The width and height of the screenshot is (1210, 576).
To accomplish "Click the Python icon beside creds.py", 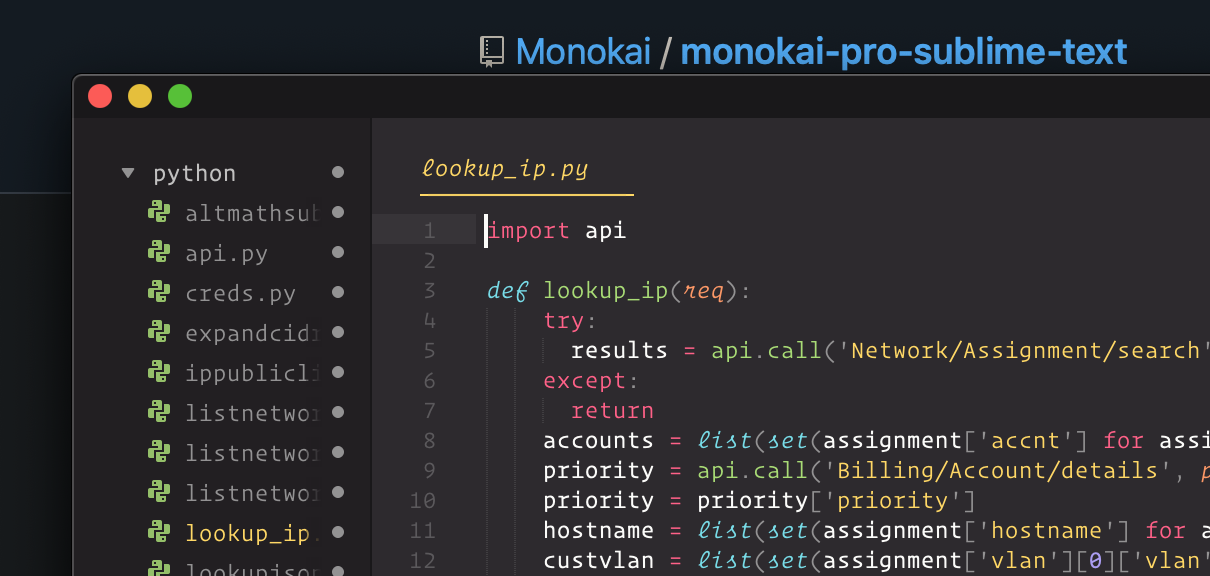I will coord(159,293).
